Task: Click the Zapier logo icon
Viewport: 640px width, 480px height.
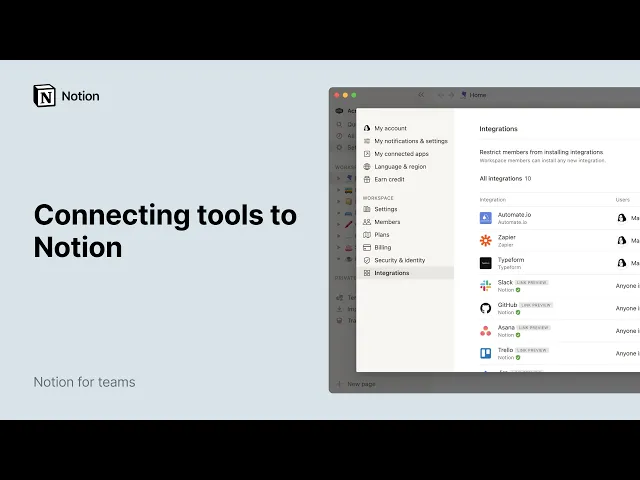Action: (485, 240)
